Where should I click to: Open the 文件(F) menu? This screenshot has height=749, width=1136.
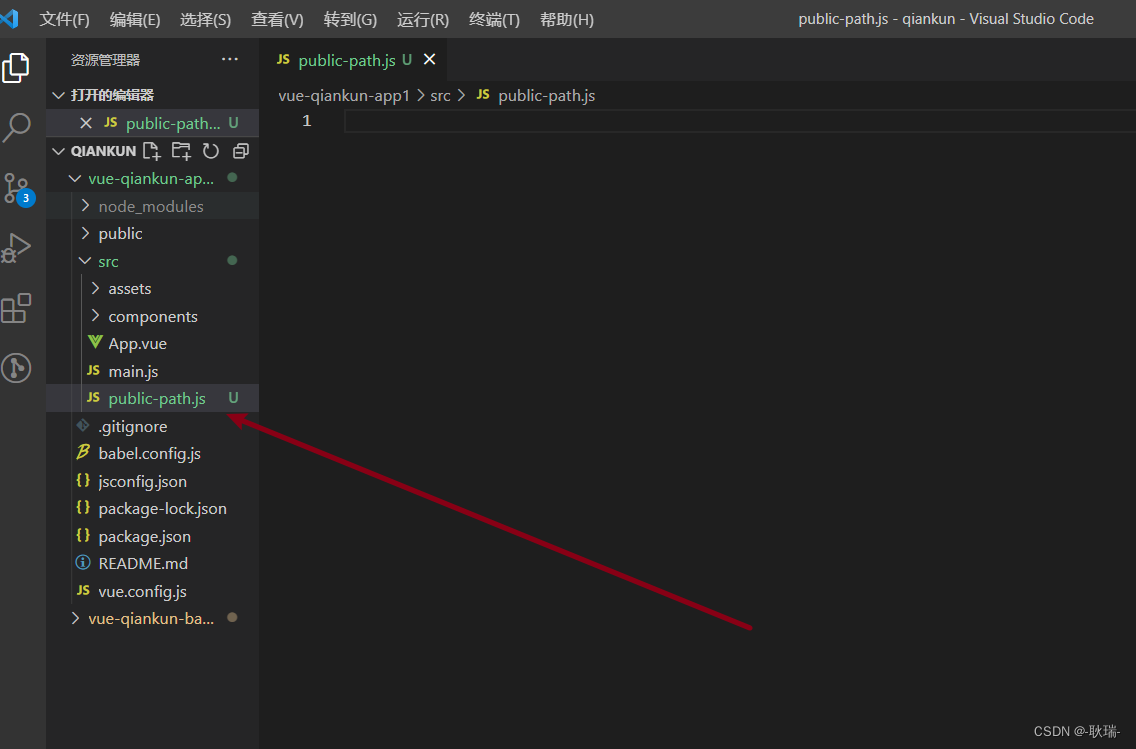pos(64,20)
